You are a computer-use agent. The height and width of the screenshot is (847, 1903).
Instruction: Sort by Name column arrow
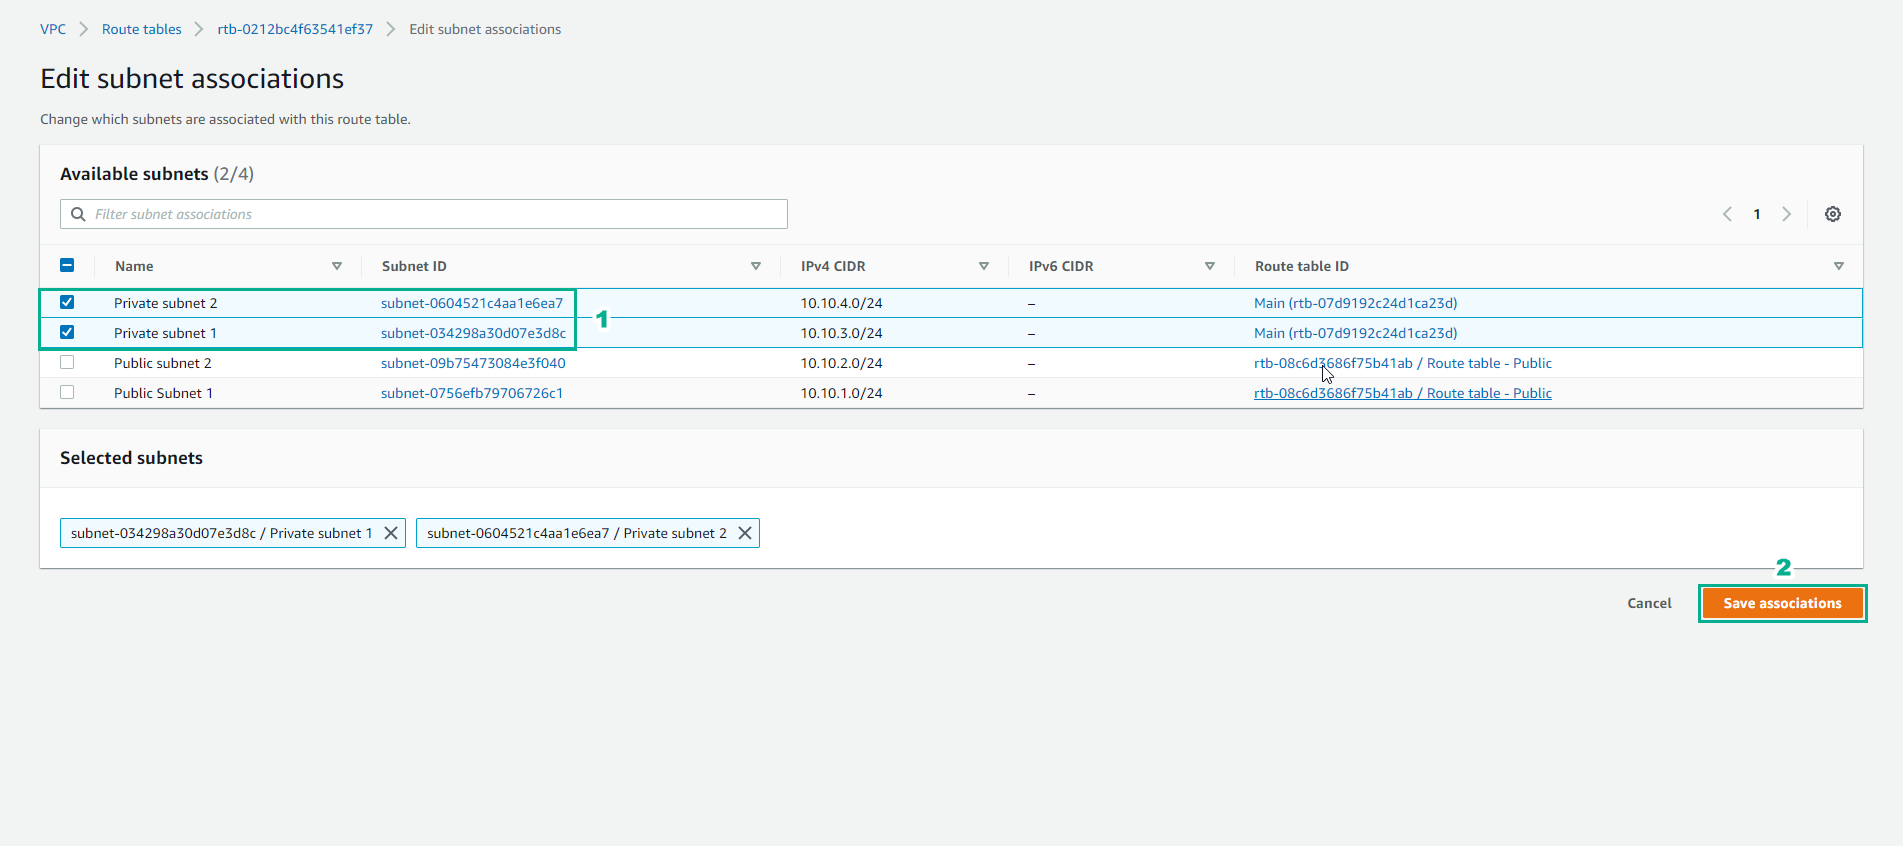click(x=337, y=266)
